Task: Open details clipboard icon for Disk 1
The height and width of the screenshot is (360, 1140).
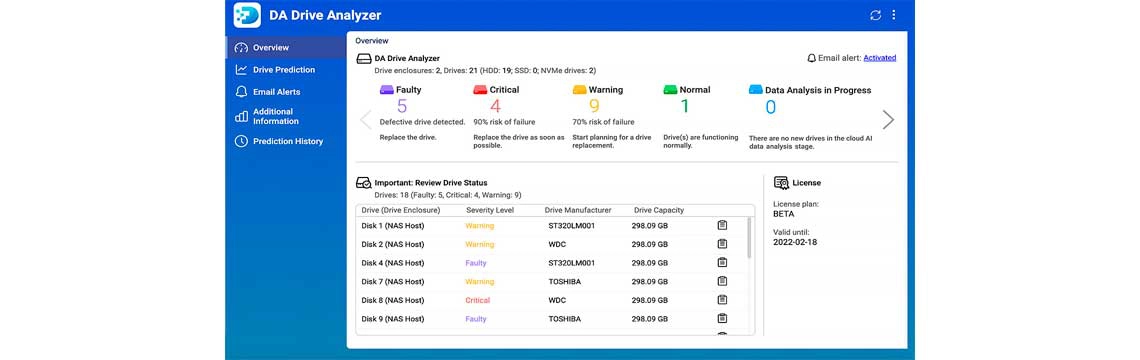Action: pos(722,225)
